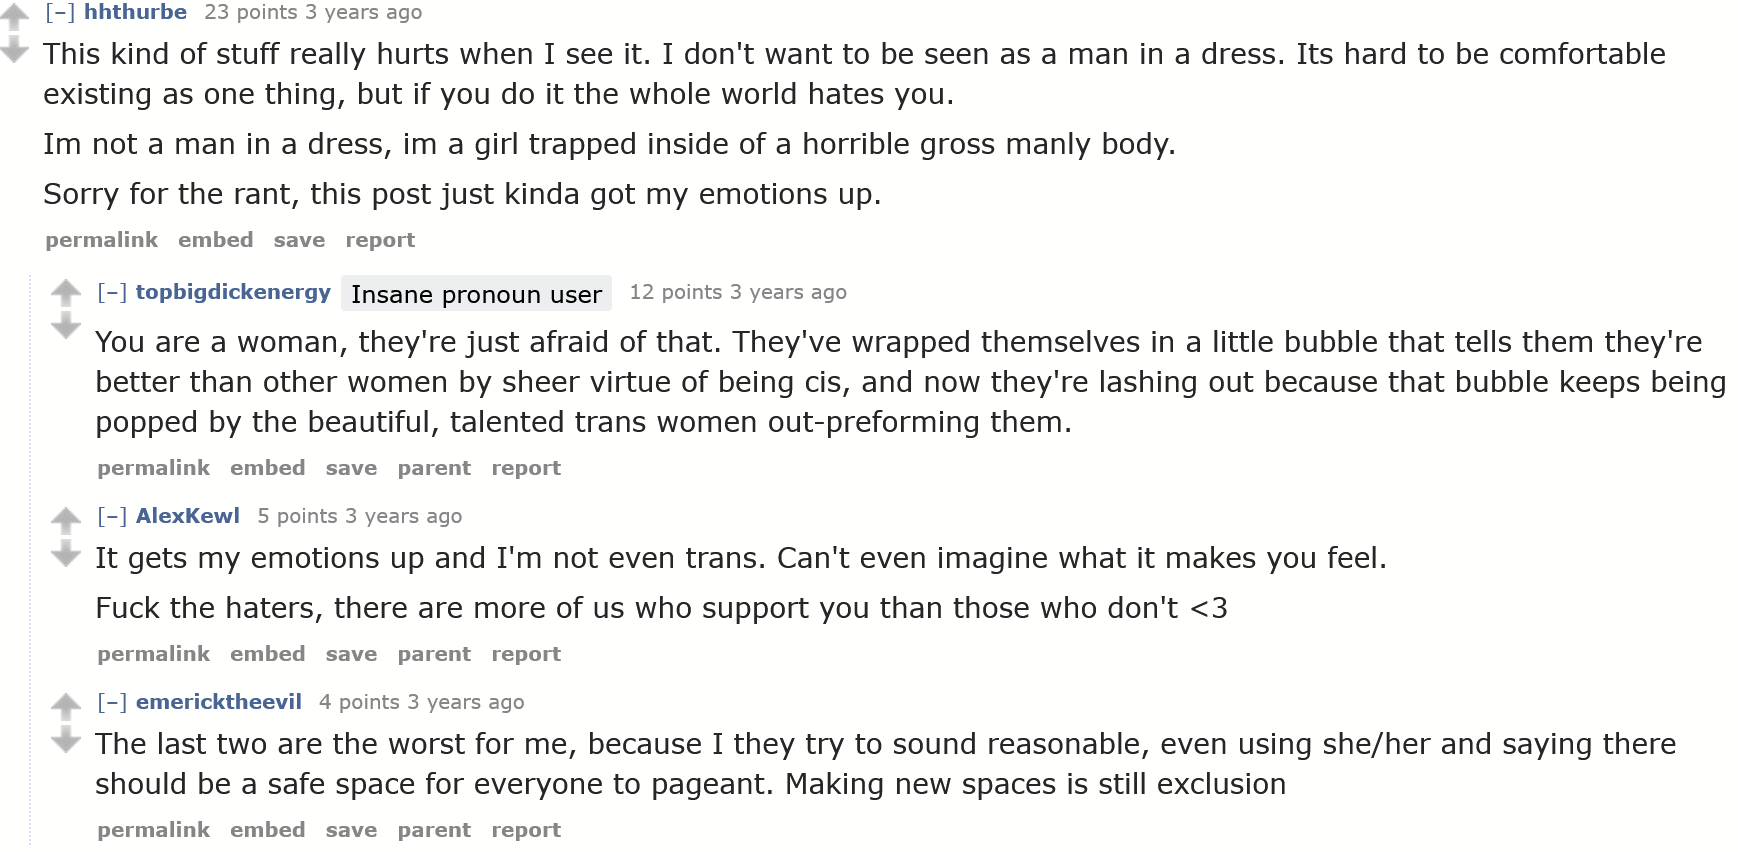
Task: Downvote topbigdickenergy's comment
Action: 66,325
